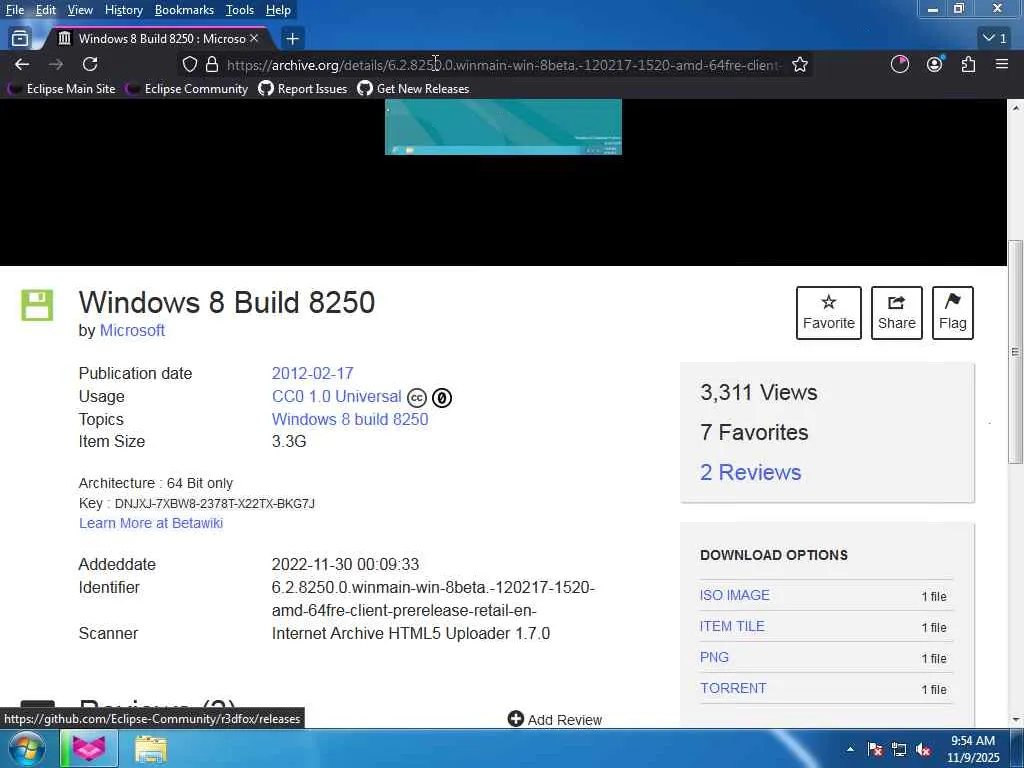Open the Edit menu
This screenshot has height=768, width=1024.
coord(45,10)
